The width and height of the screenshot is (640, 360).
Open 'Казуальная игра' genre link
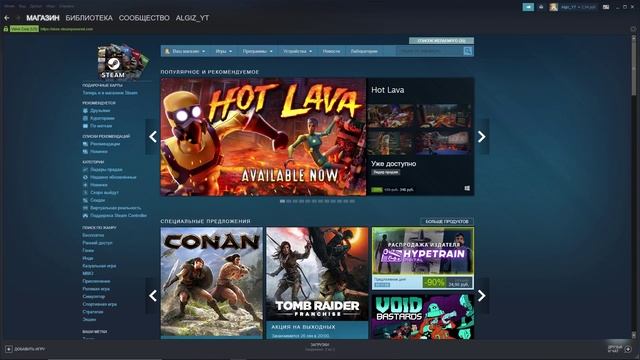coord(99,266)
